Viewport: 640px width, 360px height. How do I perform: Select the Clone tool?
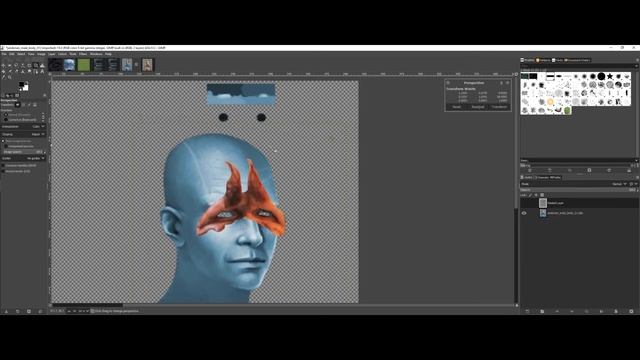click(x=23, y=71)
